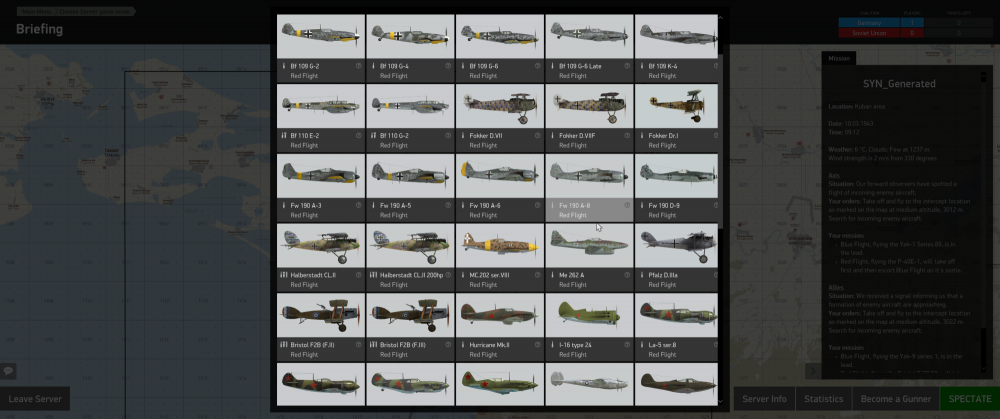The image size is (1000, 419).
Task: Open the info icon for Bf 109 G-2
Action: 358,66
